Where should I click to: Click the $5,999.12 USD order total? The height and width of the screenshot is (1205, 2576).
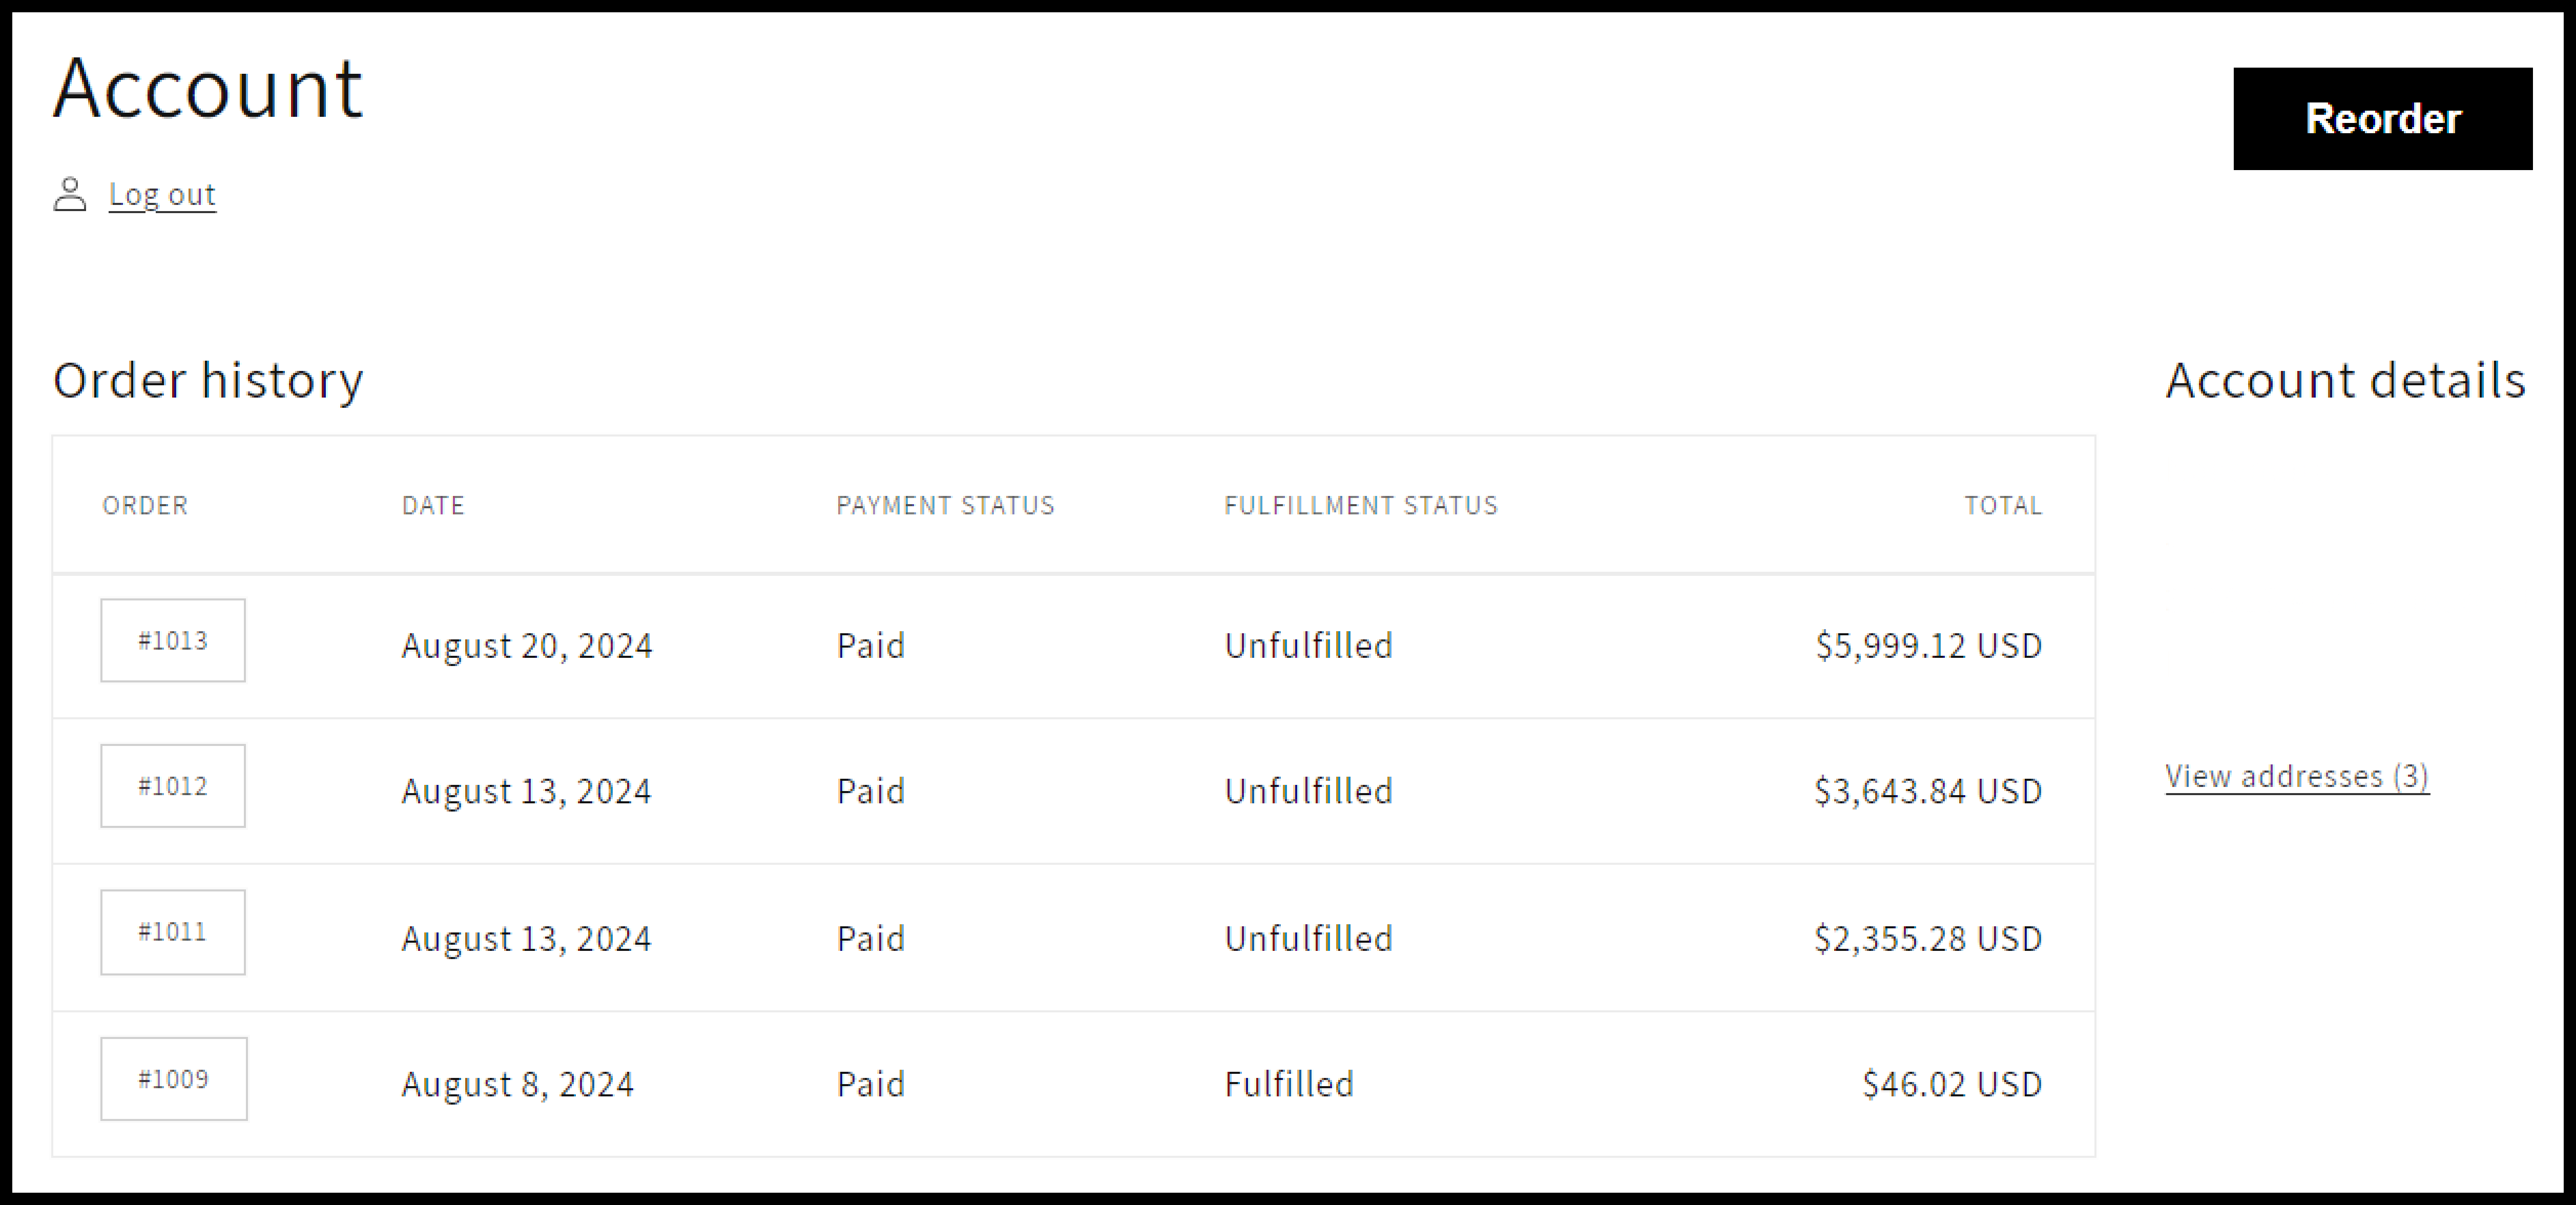1928,646
